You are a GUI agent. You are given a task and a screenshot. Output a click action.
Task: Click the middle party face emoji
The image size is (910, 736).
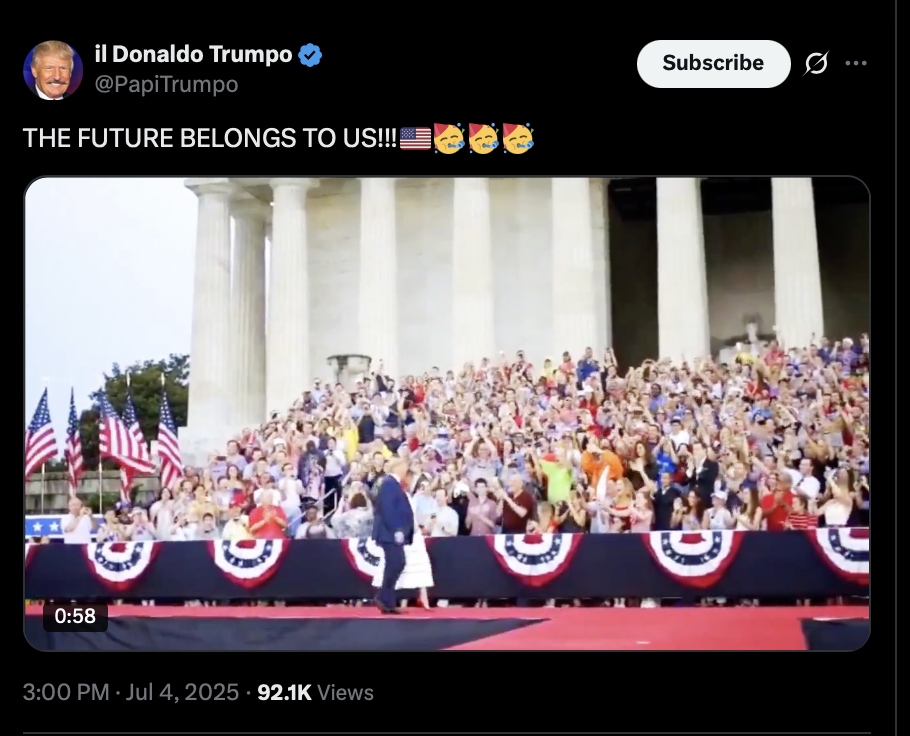point(483,138)
